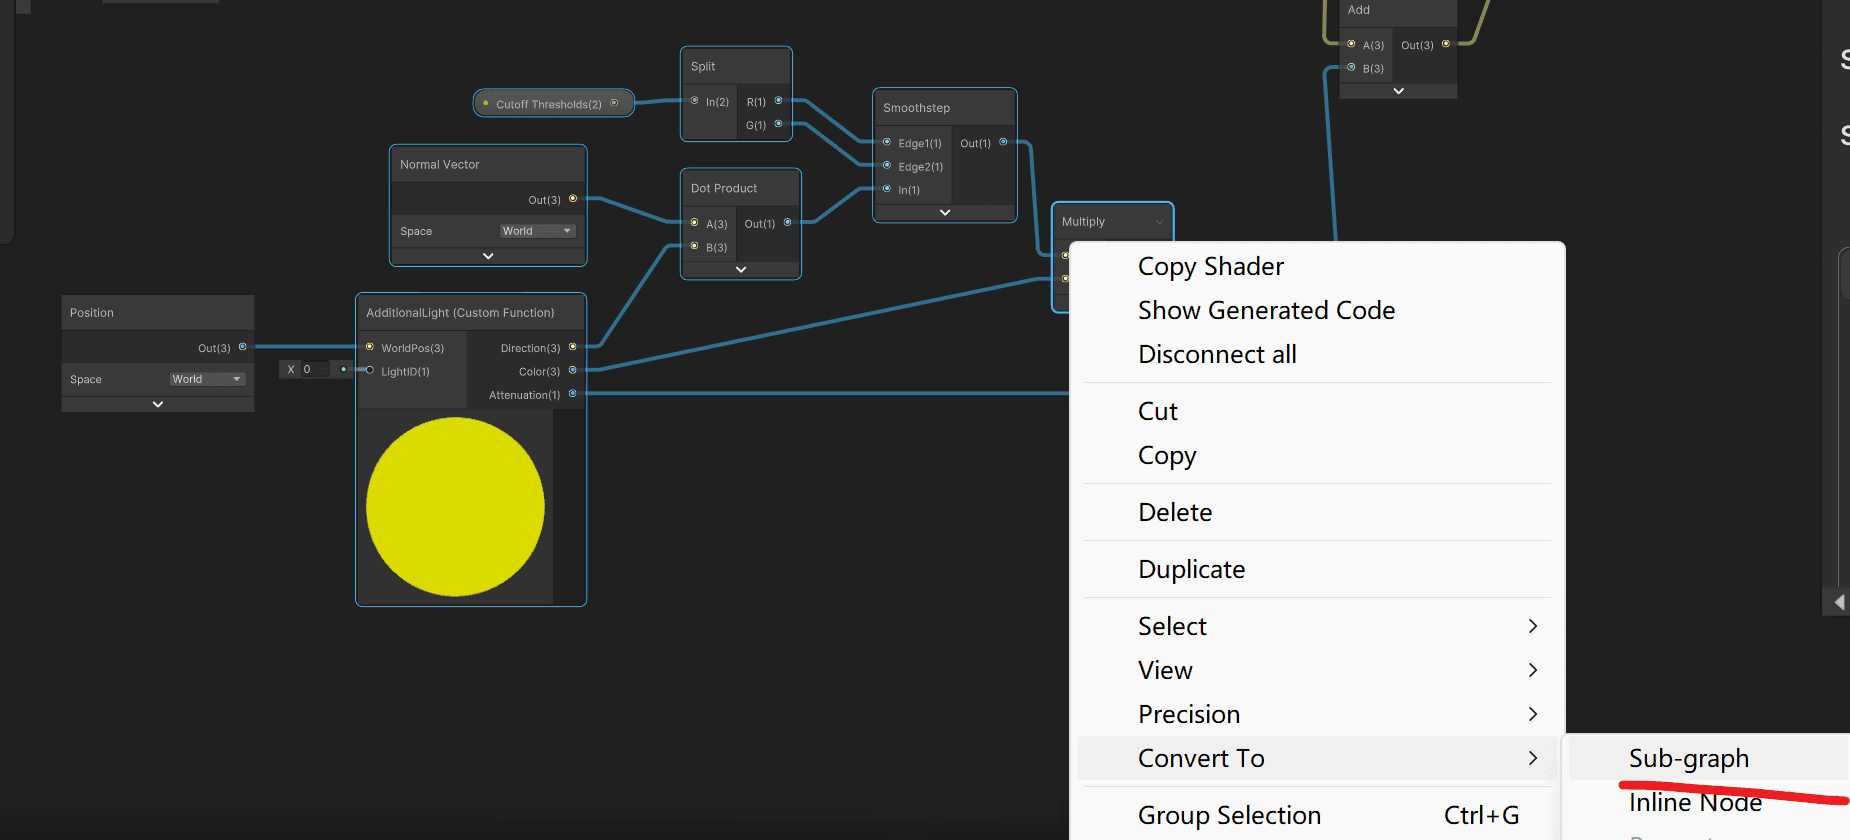The image size is (1850, 840).
Task: Open the Normal Vector Space dropdown
Action: coord(538,231)
